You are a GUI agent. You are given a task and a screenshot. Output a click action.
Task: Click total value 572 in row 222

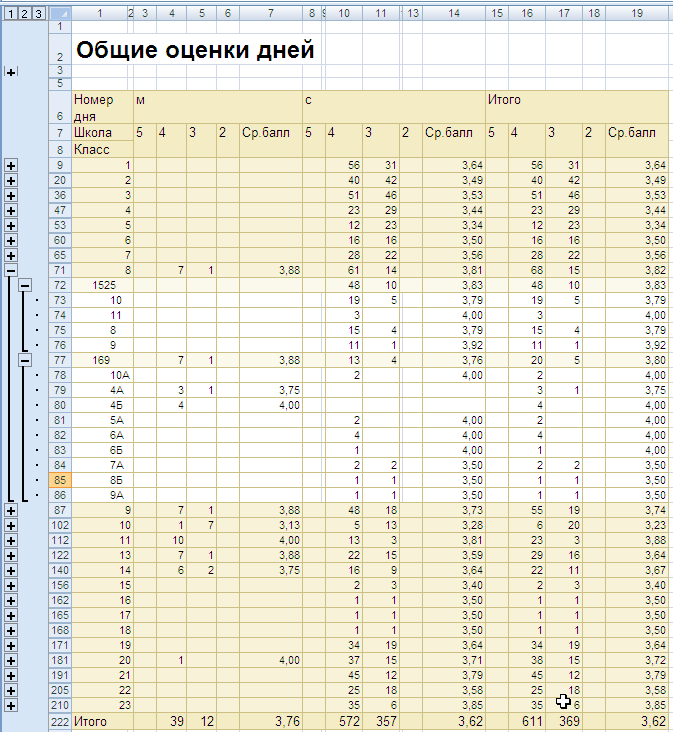[344, 722]
